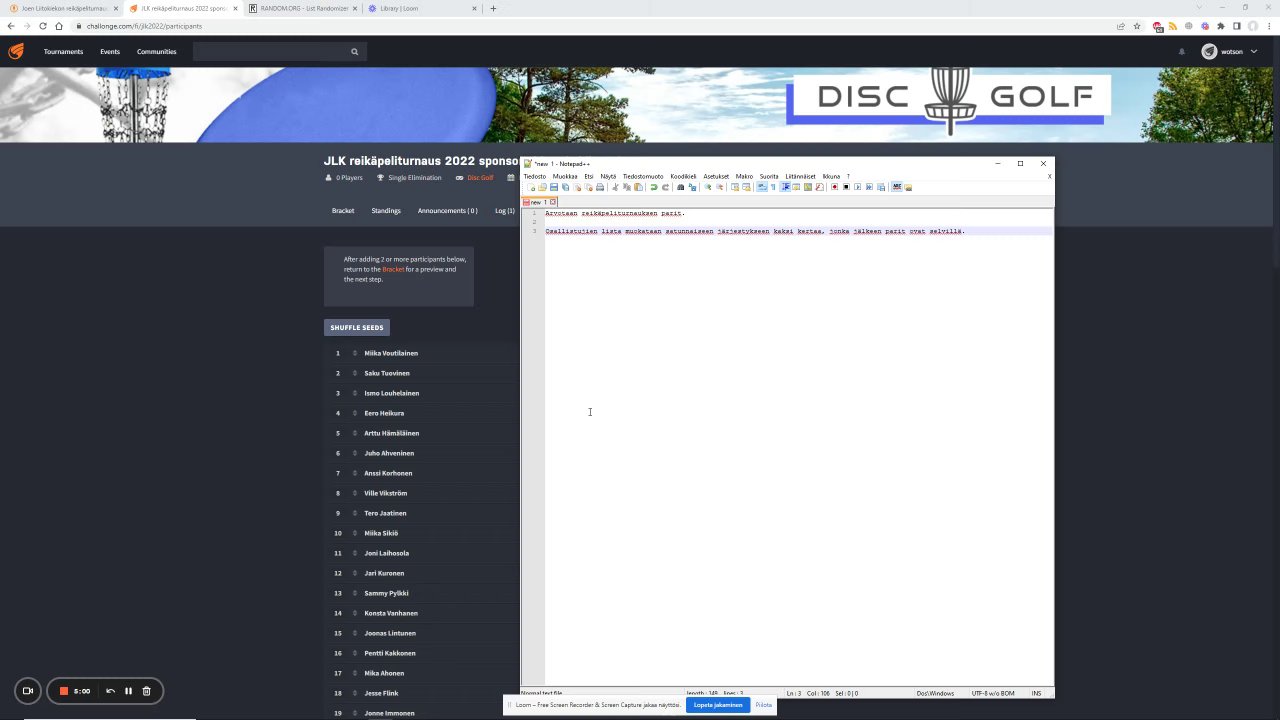Select participant Ville Vikström
This screenshot has height=720, width=1280.
click(x=385, y=493)
